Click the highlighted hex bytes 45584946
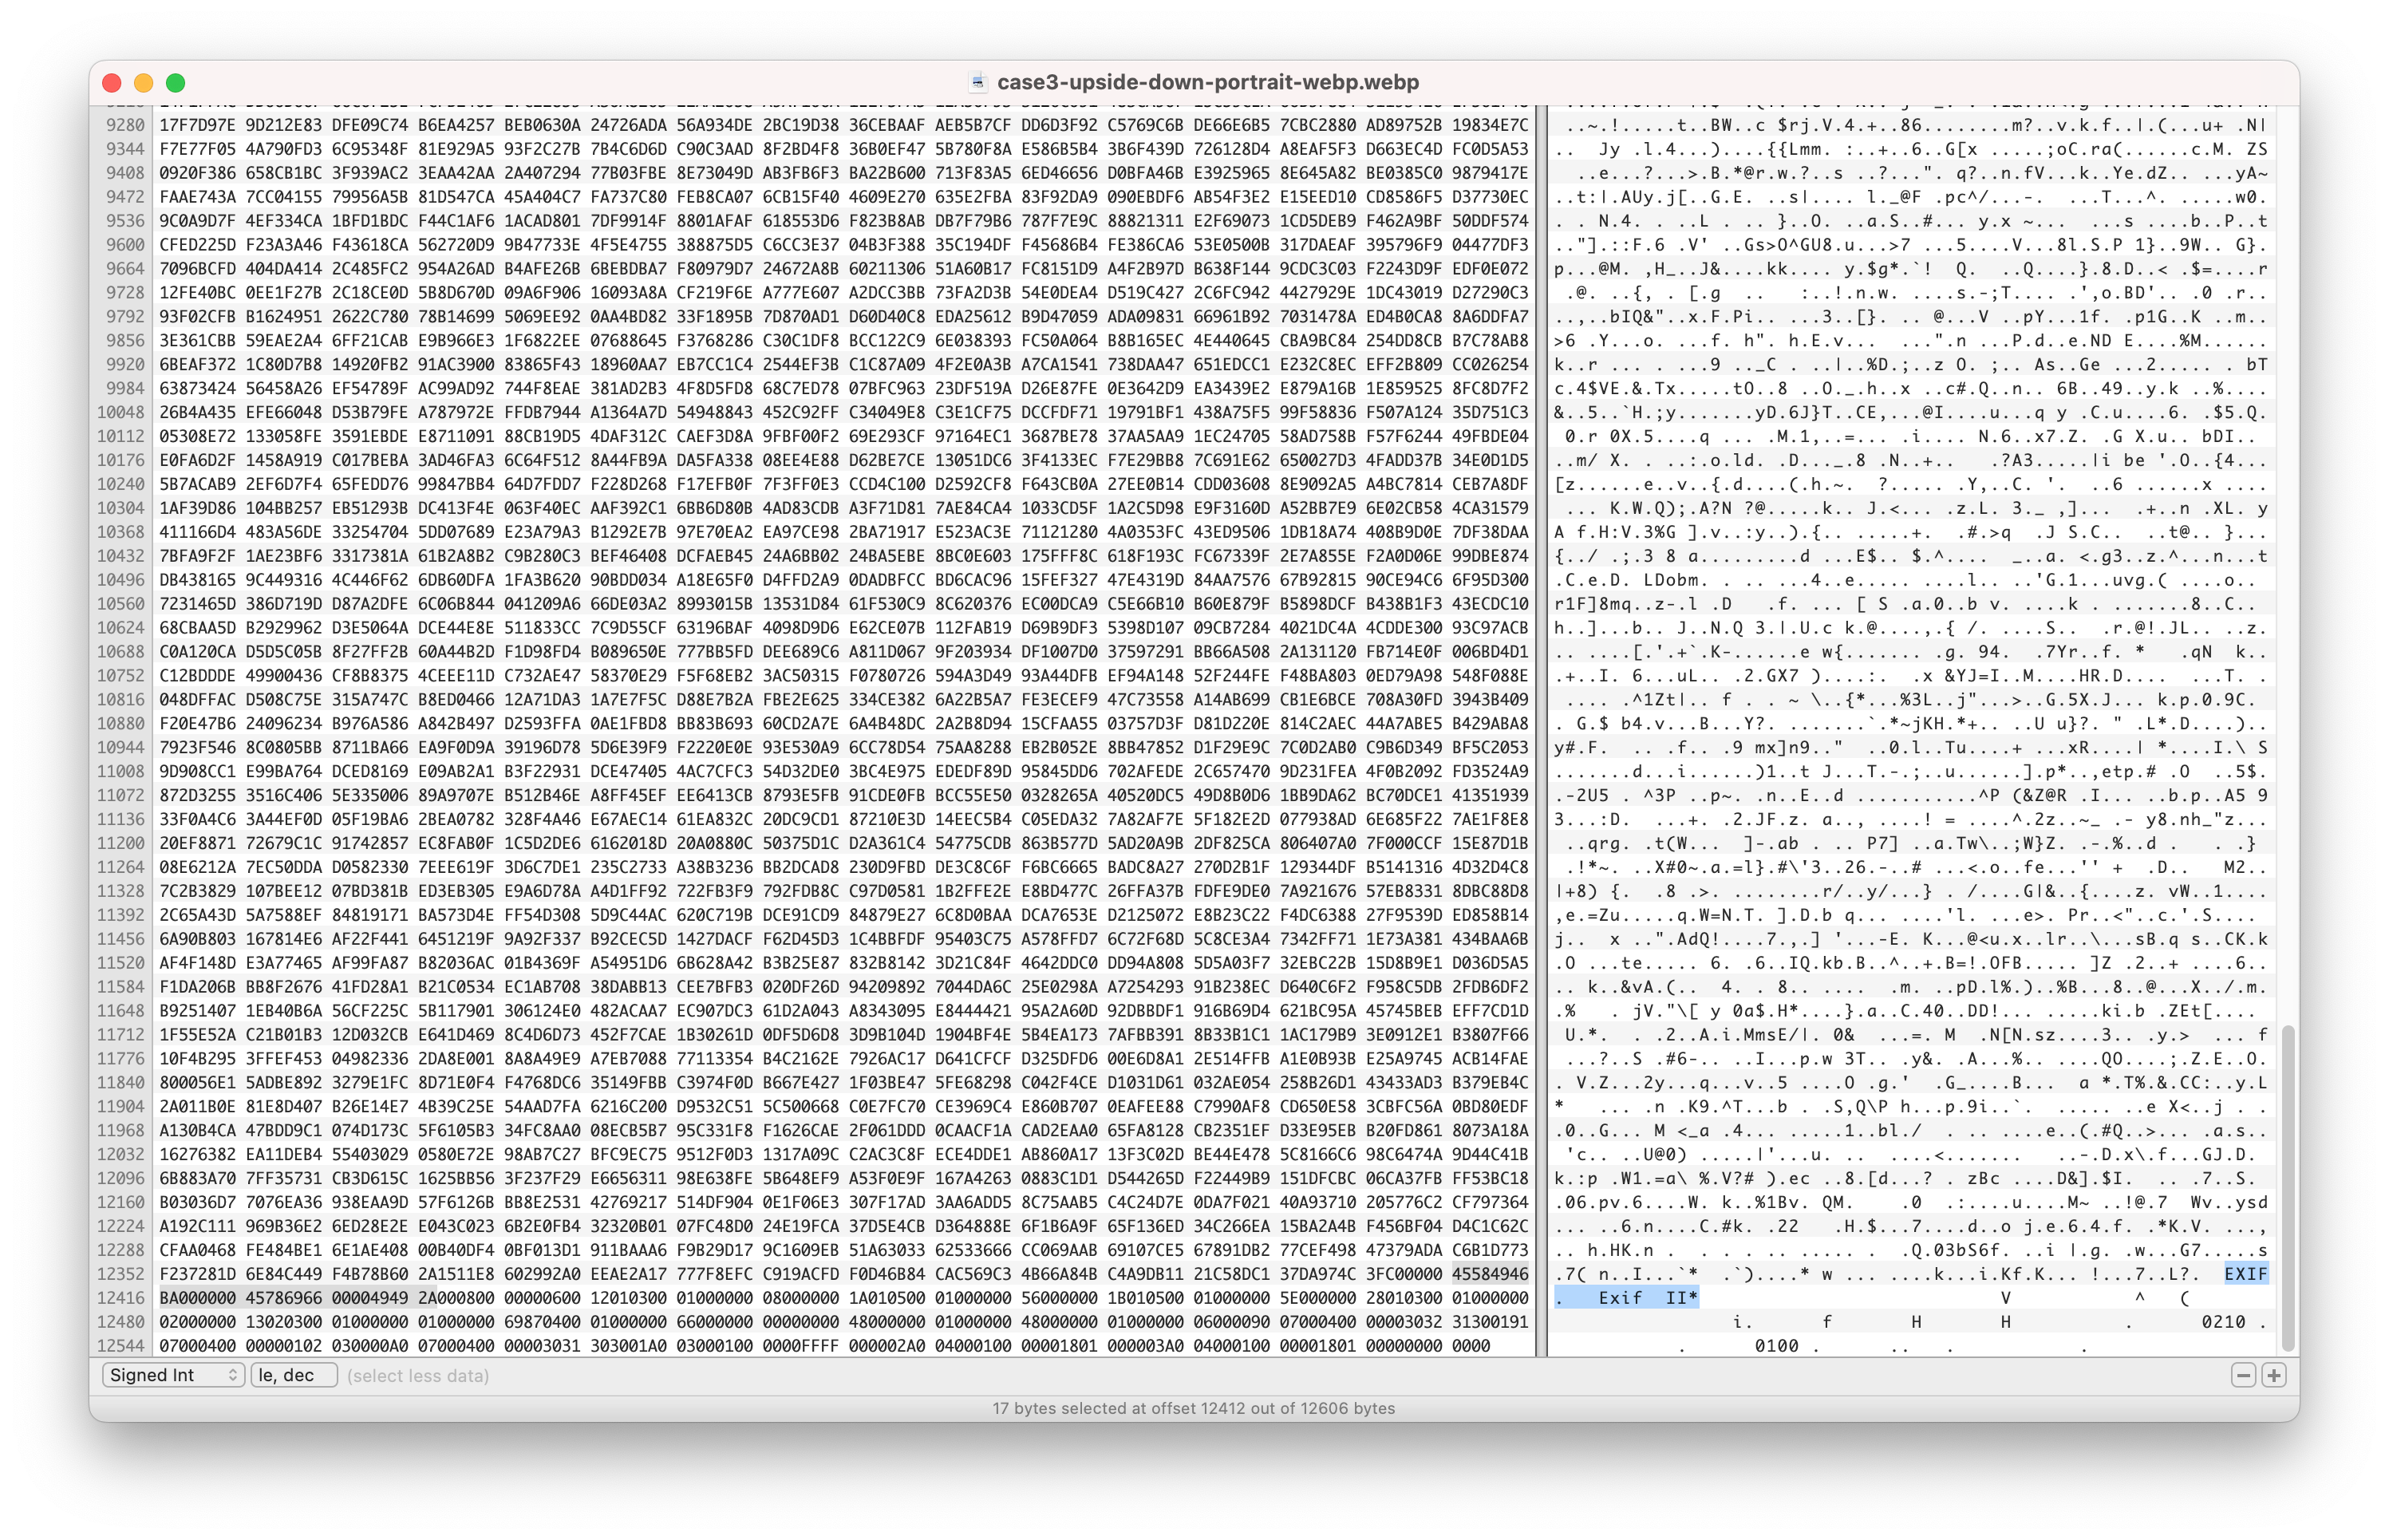Viewport: 2389px width, 1540px height. click(1490, 1274)
